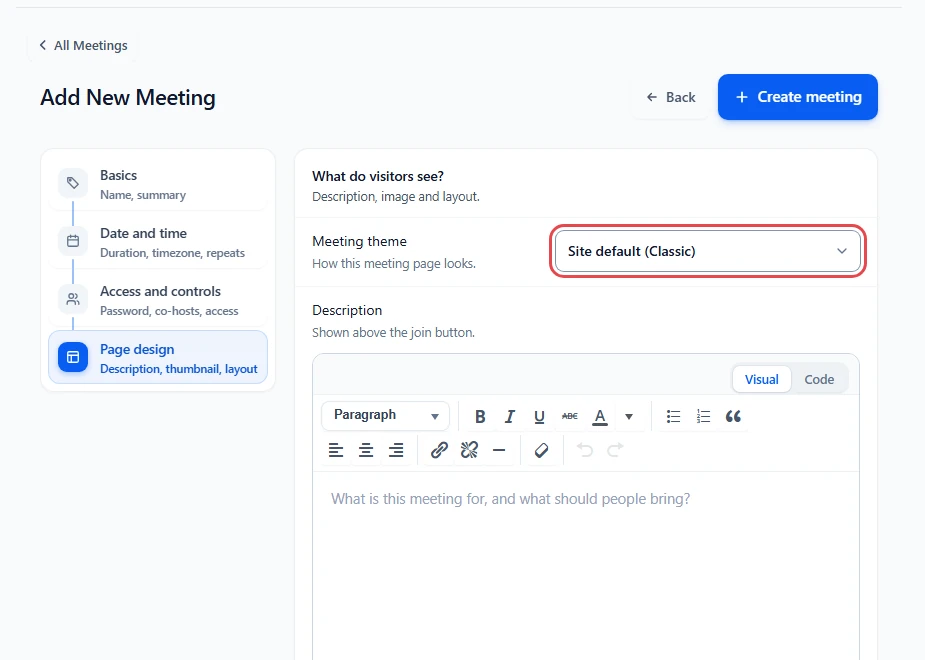Click the undo arrow icon
This screenshot has height=660, width=925.
click(585, 451)
